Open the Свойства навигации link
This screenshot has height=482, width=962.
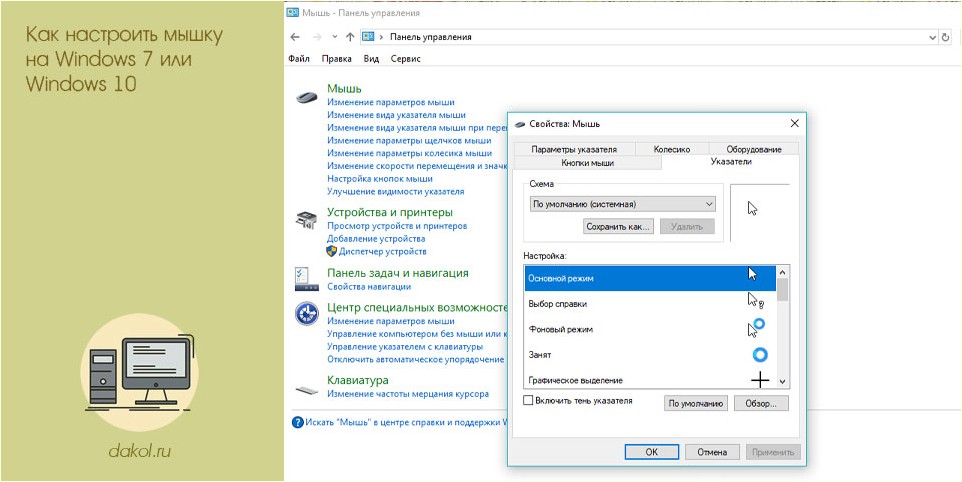(x=369, y=286)
